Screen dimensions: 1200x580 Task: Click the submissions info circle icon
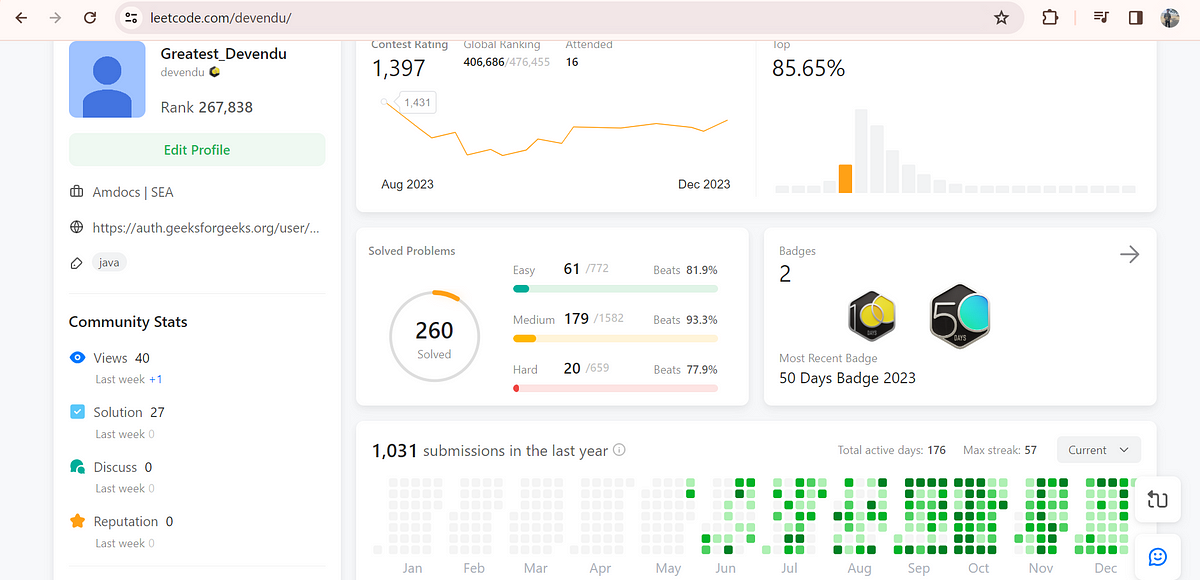coord(619,451)
